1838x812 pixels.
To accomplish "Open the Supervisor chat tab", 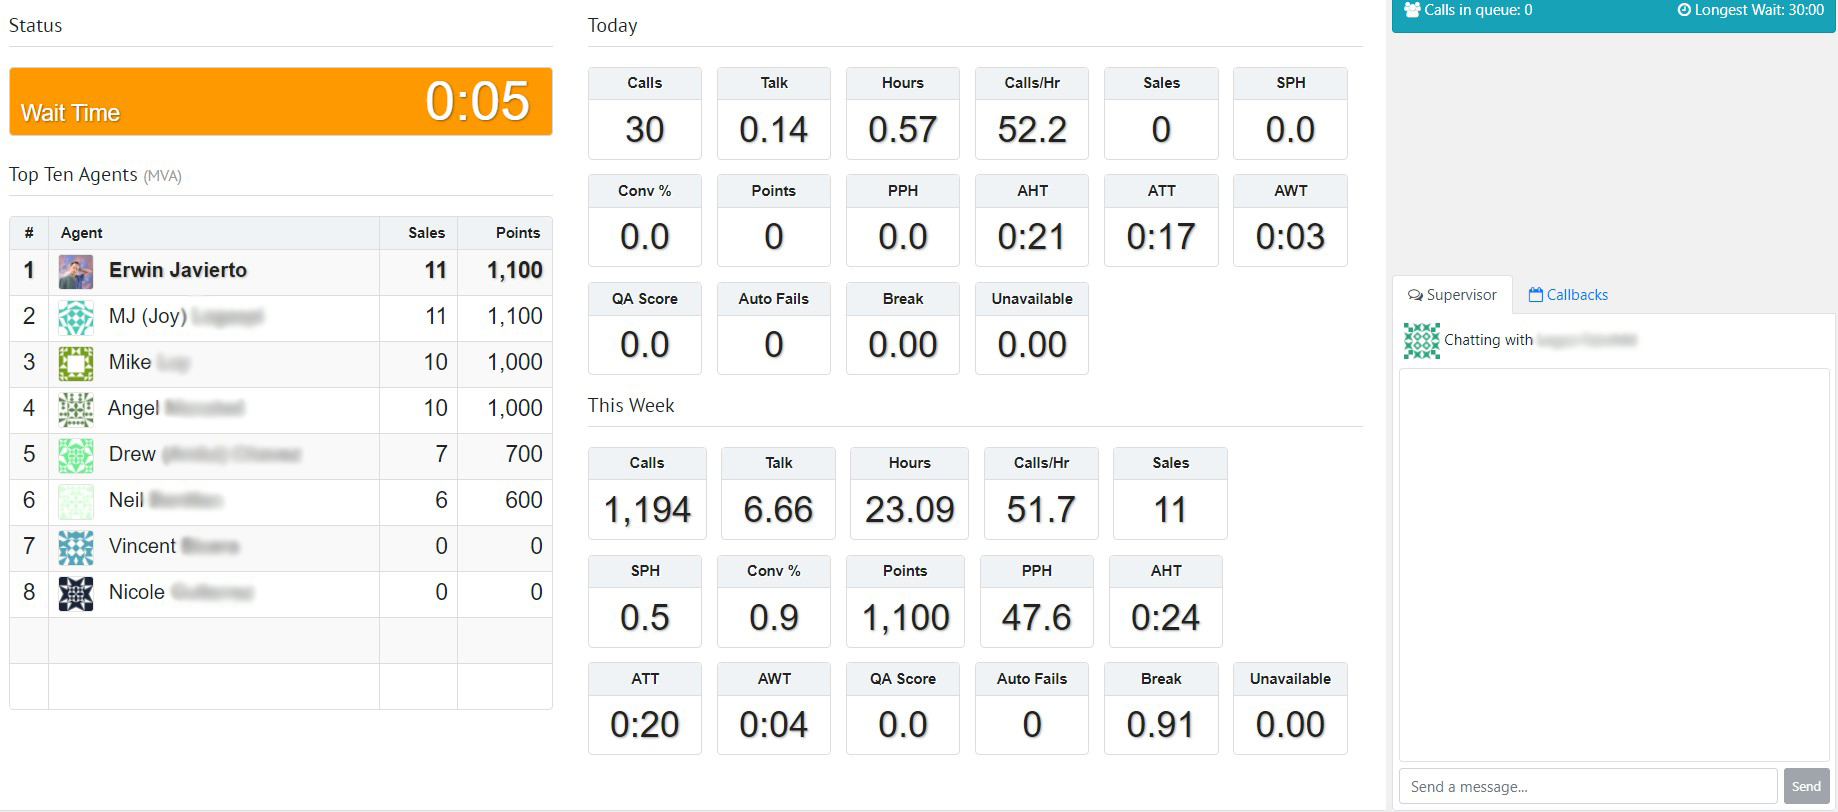I will (x=1452, y=295).
